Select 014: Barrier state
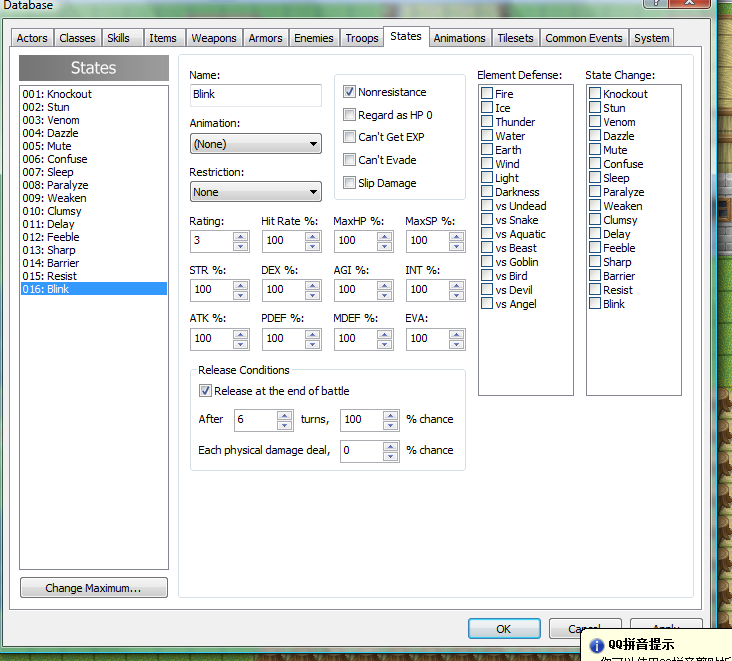The image size is (732, 661). pos(93,263)
